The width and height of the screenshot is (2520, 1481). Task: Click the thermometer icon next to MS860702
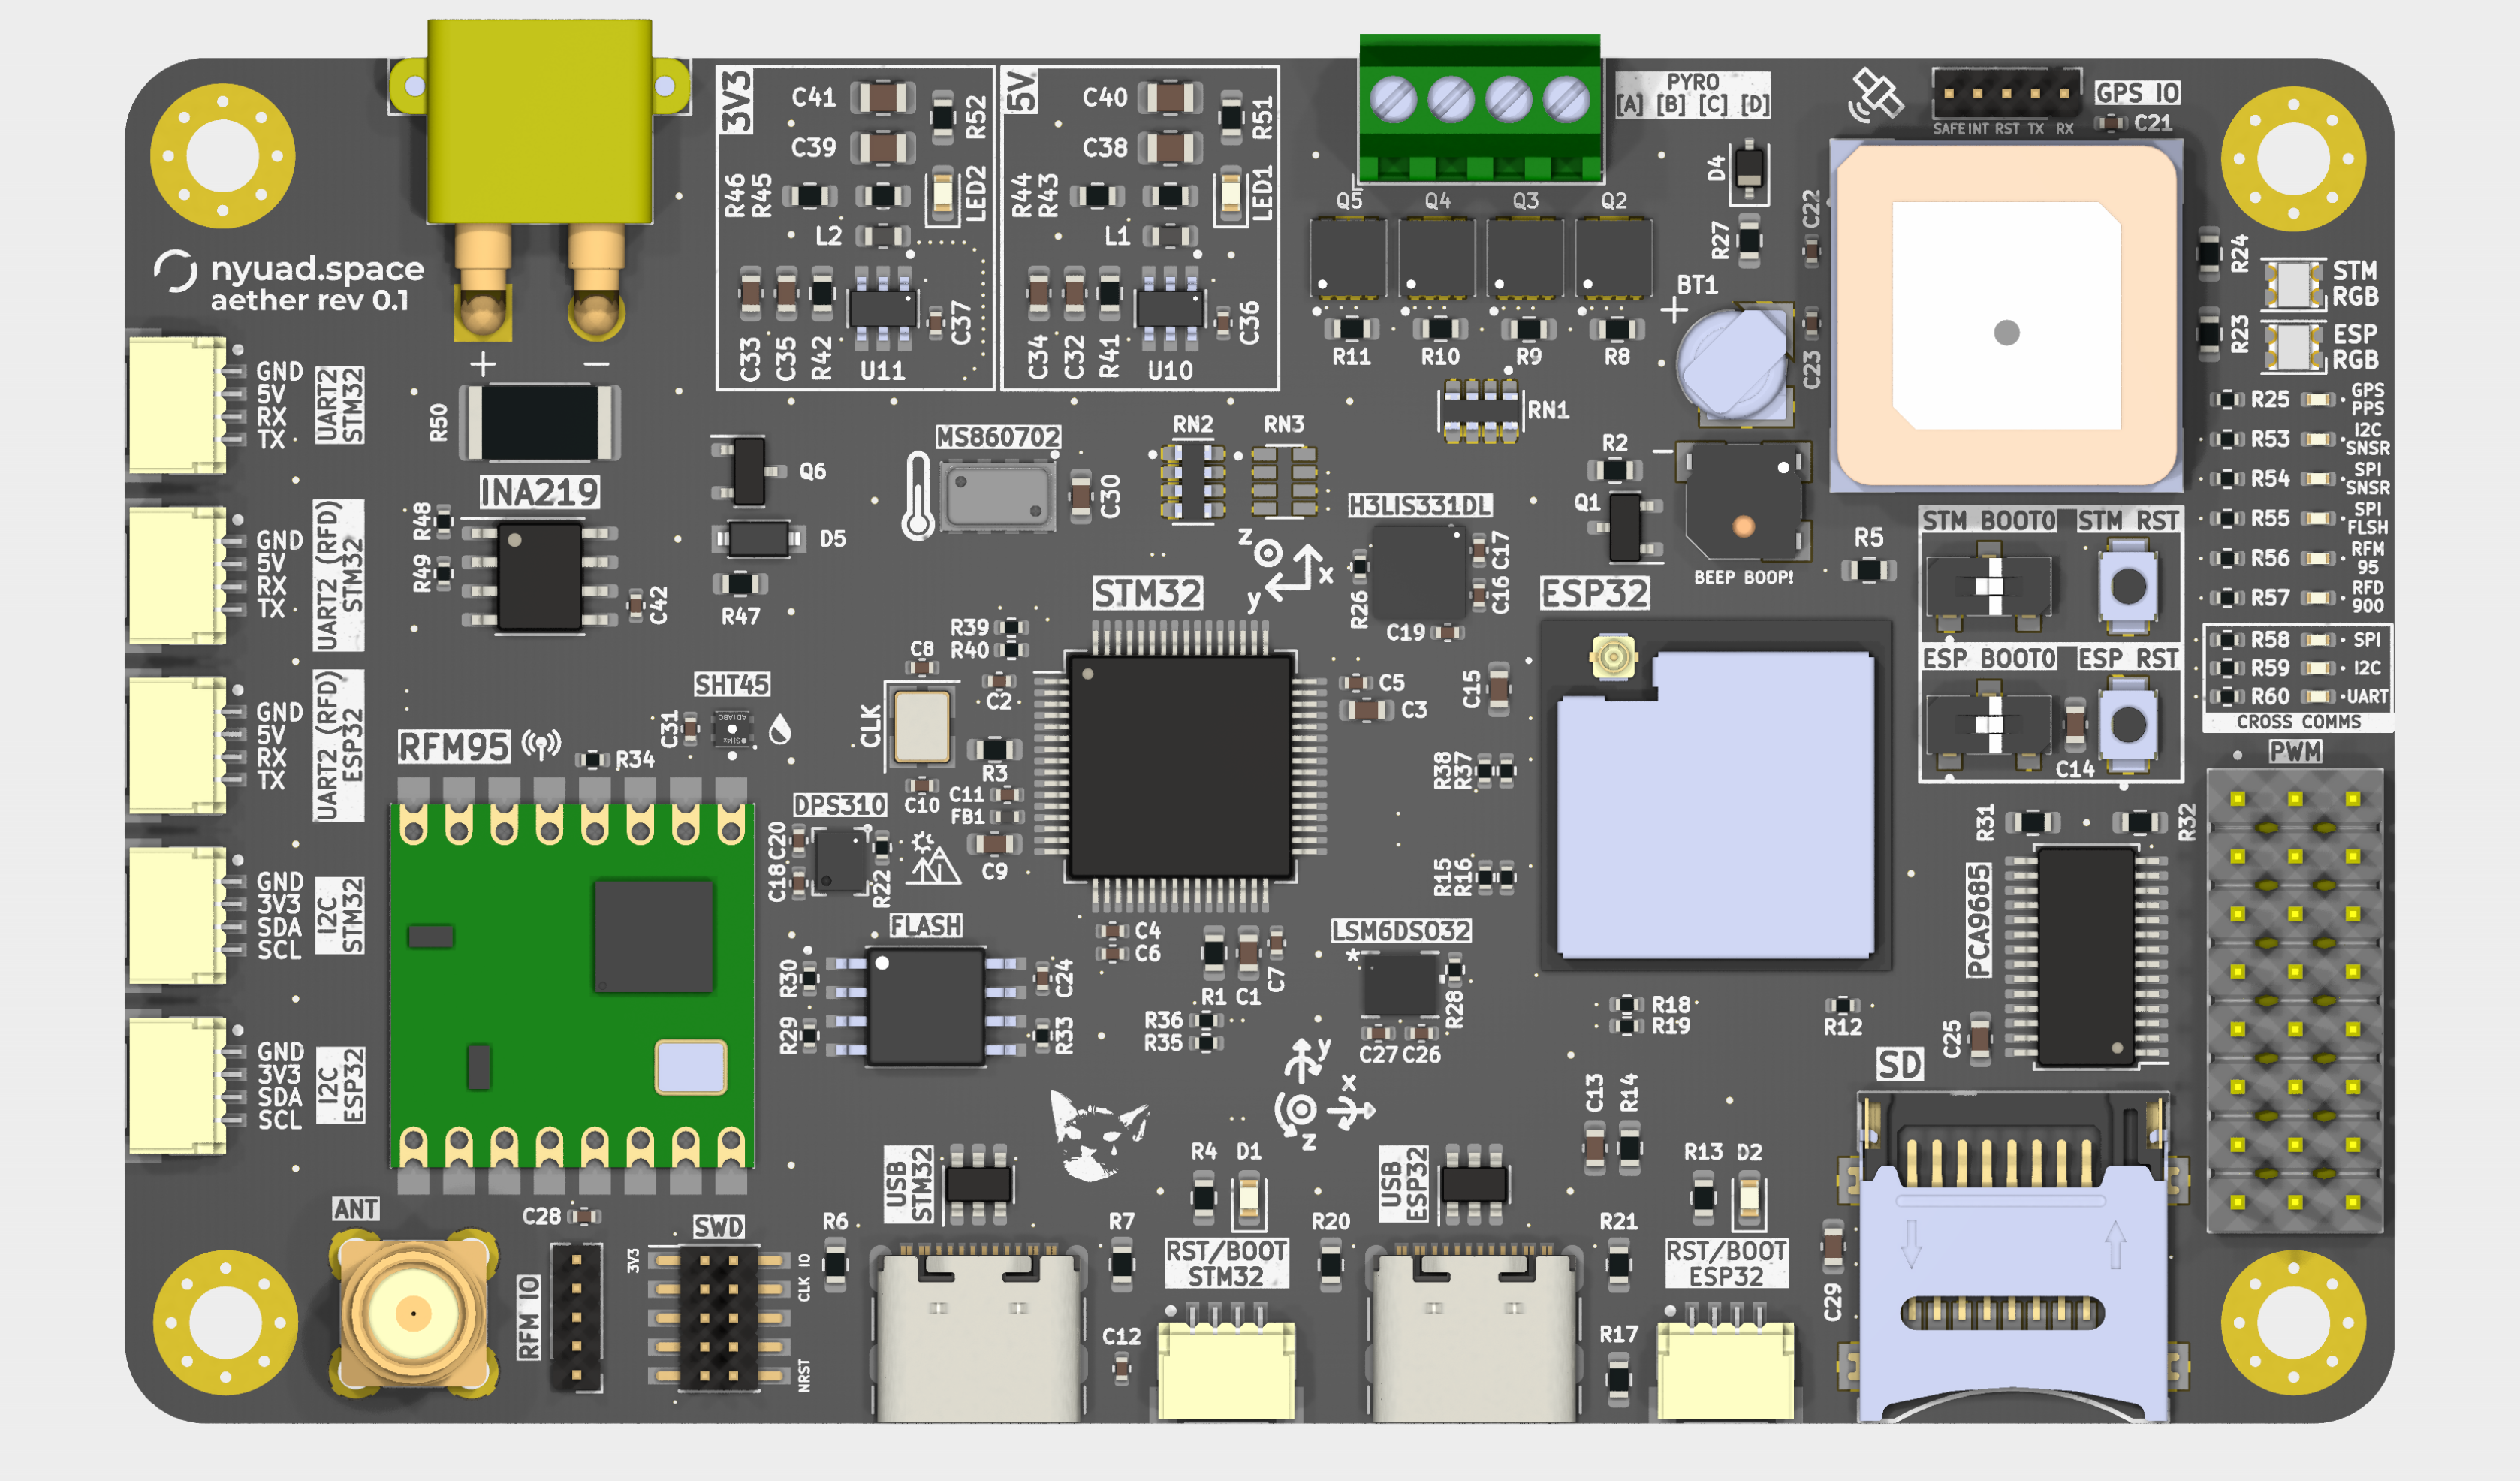917,496
